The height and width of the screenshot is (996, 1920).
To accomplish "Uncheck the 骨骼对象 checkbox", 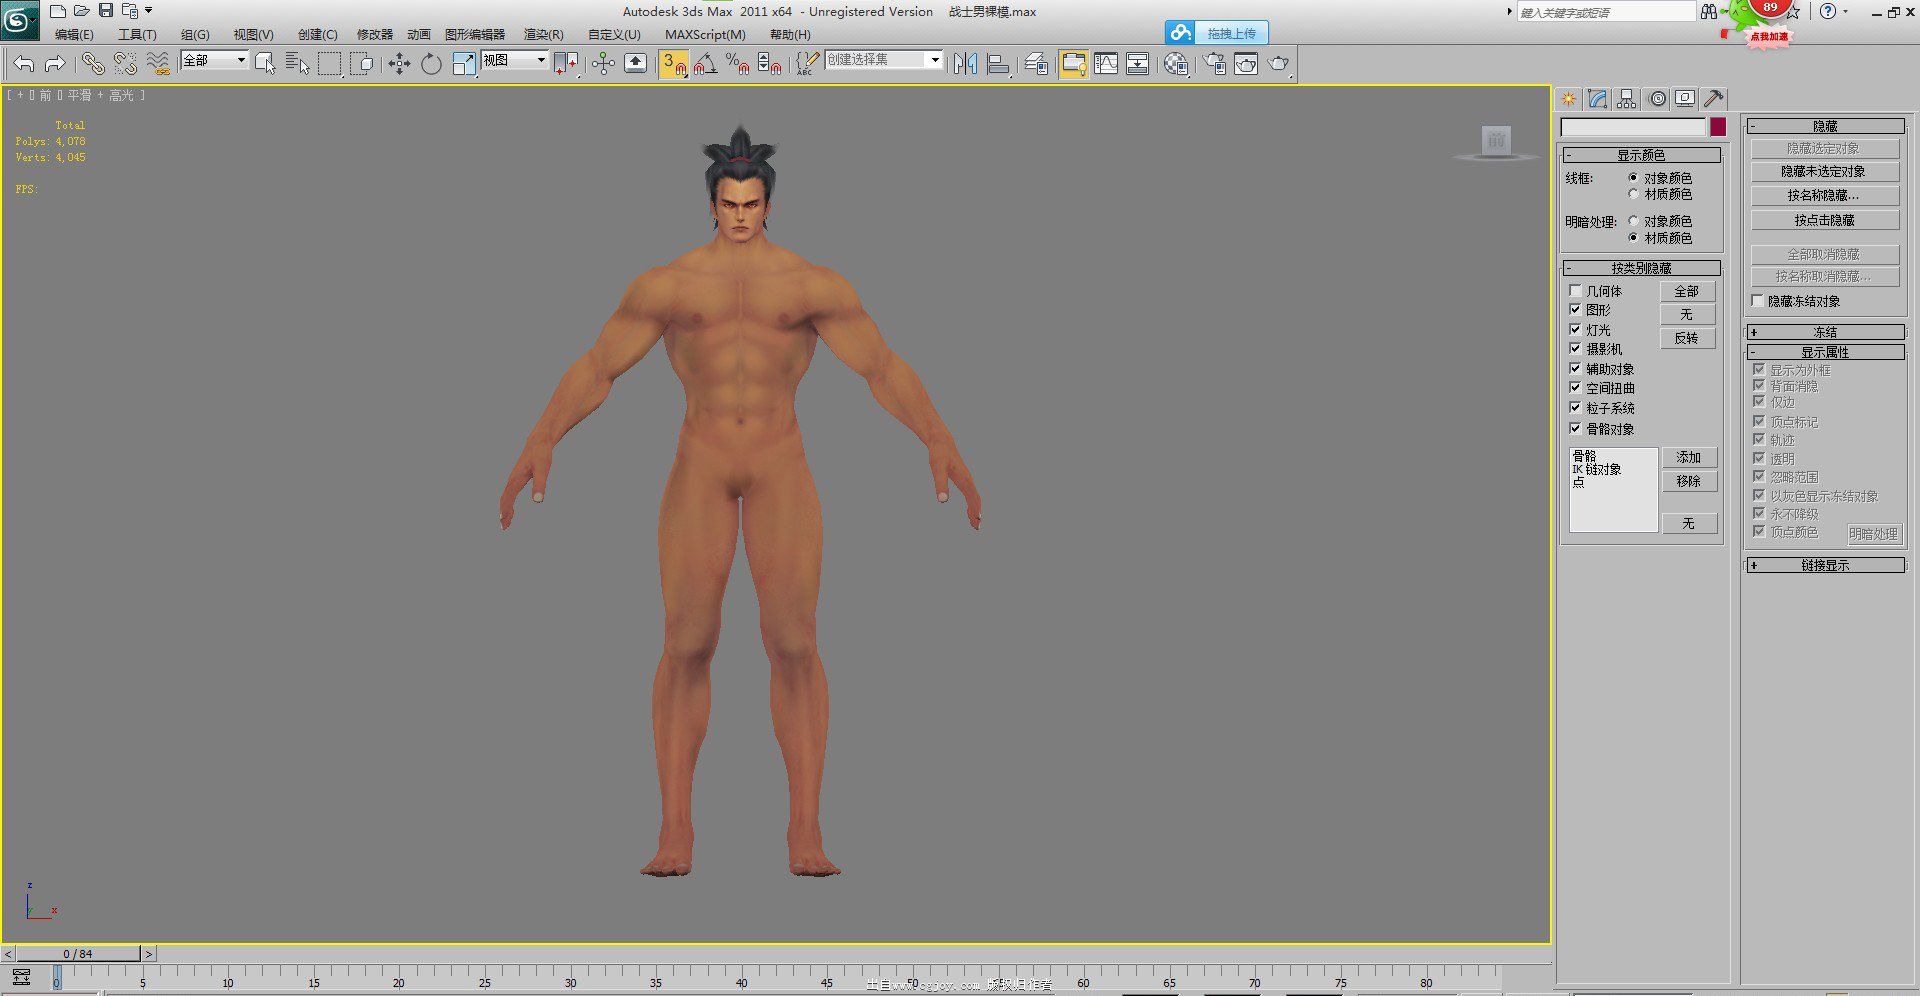I will [1575, 428].
